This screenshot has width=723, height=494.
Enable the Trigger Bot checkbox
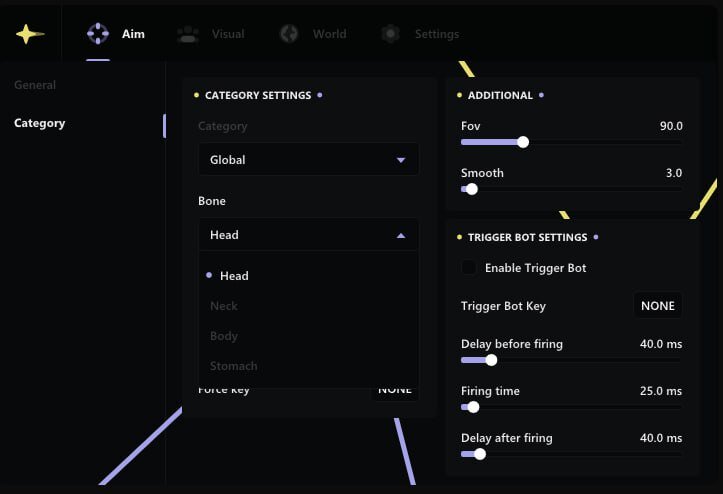[x=468, y=268]
